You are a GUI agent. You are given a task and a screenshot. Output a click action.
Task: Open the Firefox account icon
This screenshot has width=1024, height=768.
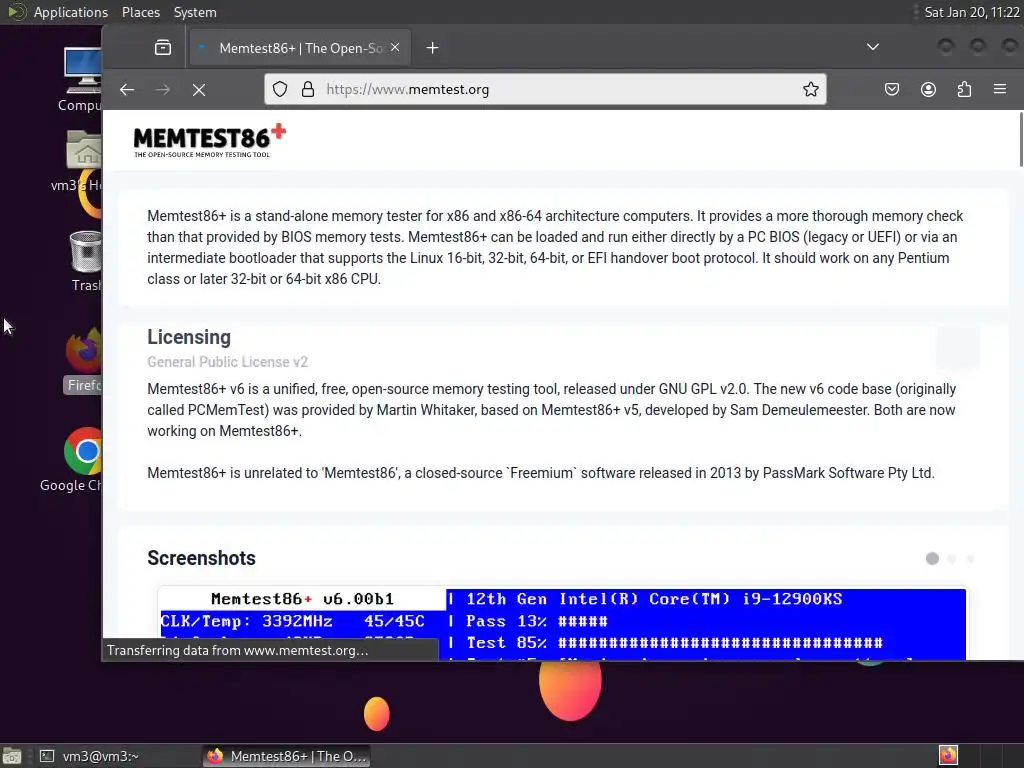point(928,89)
